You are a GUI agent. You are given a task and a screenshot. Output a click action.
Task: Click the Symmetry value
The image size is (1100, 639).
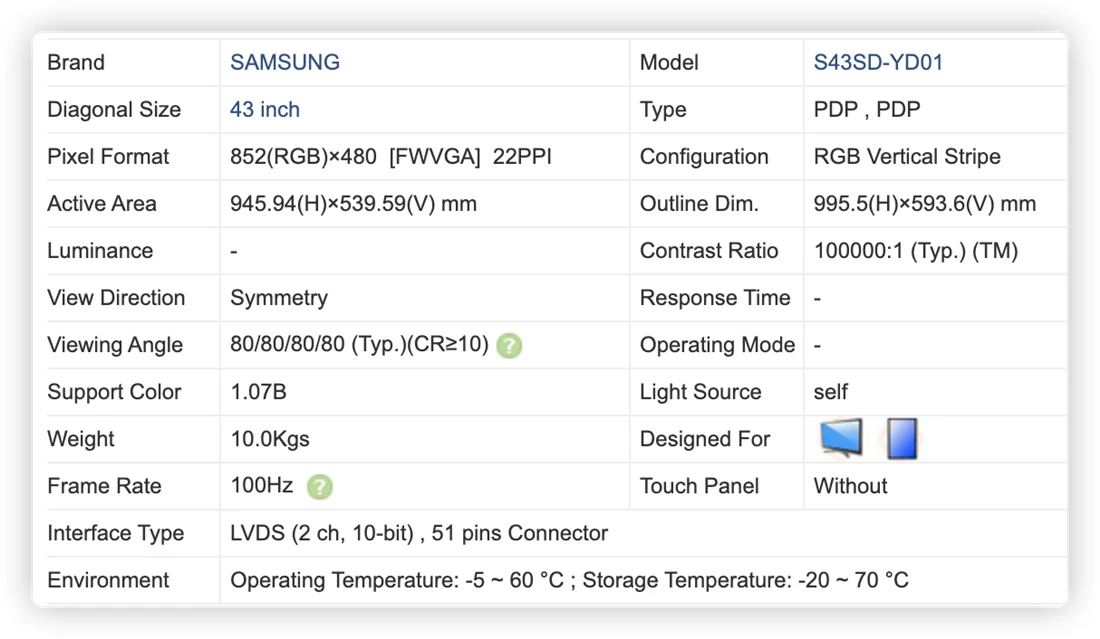pos(279,298)
